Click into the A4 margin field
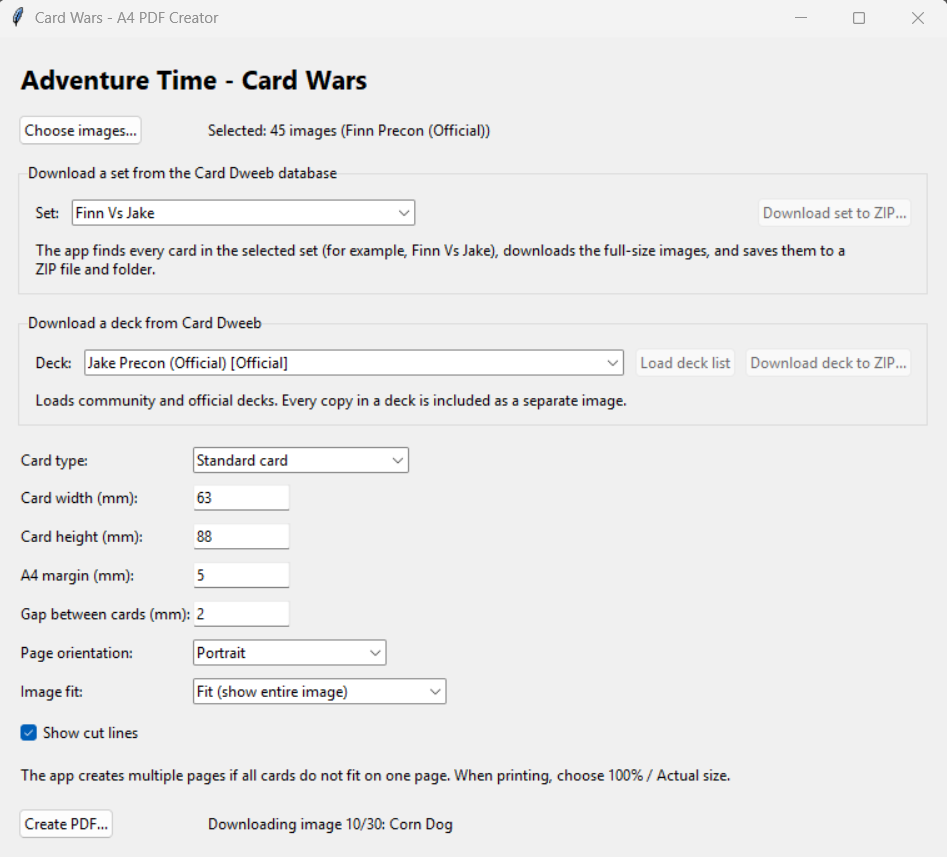The width and height of the screenshot is (947, 857). [x=241, y=575]
